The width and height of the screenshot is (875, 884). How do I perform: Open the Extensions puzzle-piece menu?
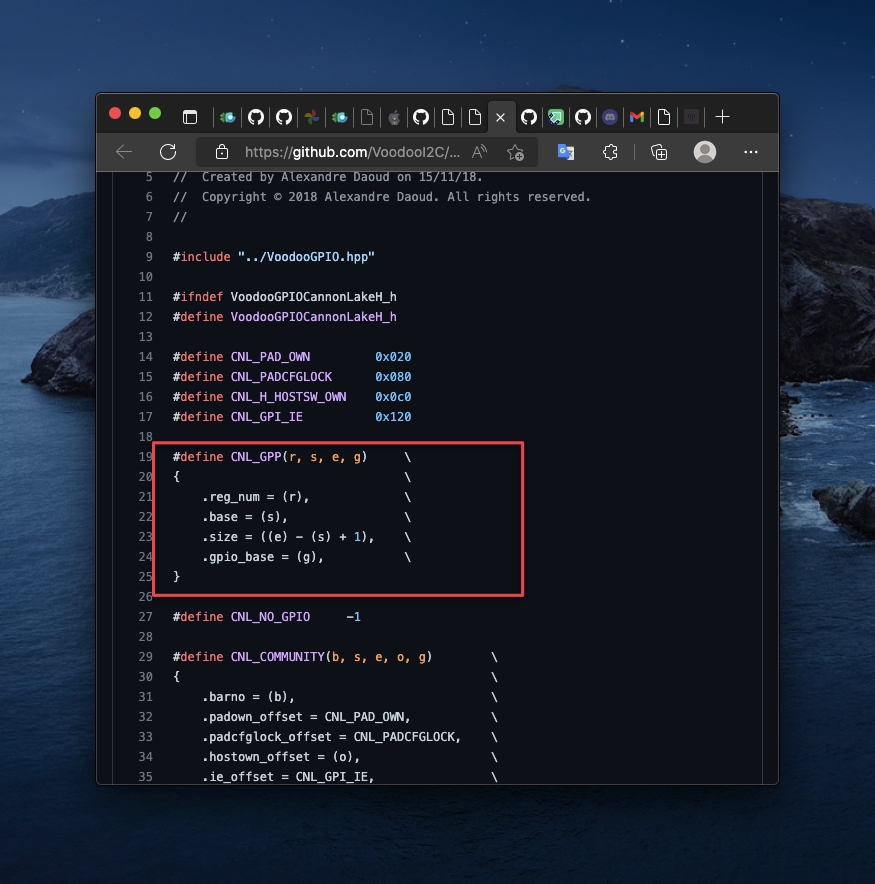coord(610,152)
